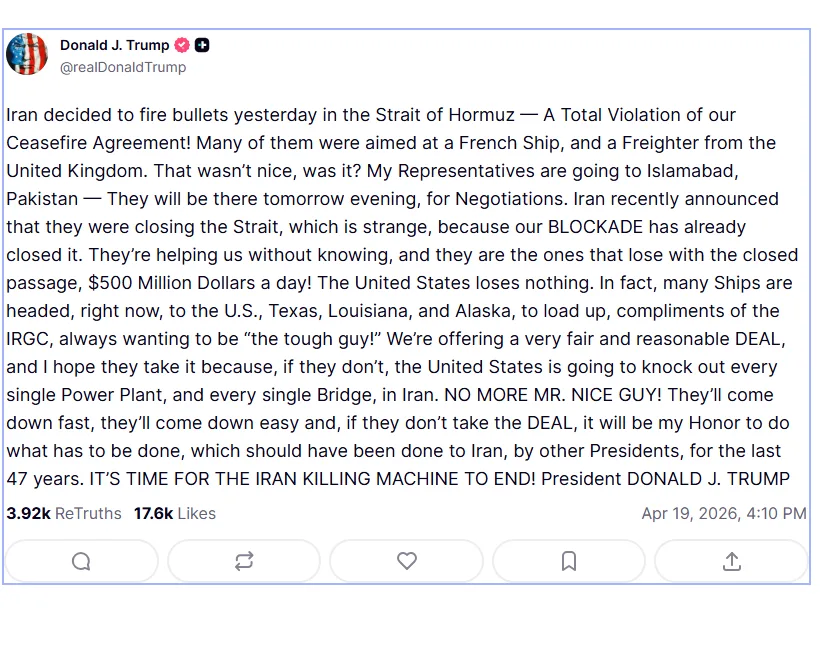The image size is (821, 652).
Task: Open share options with the upload arrow icon
Action: pyautogui.click(x=732, y=561)
